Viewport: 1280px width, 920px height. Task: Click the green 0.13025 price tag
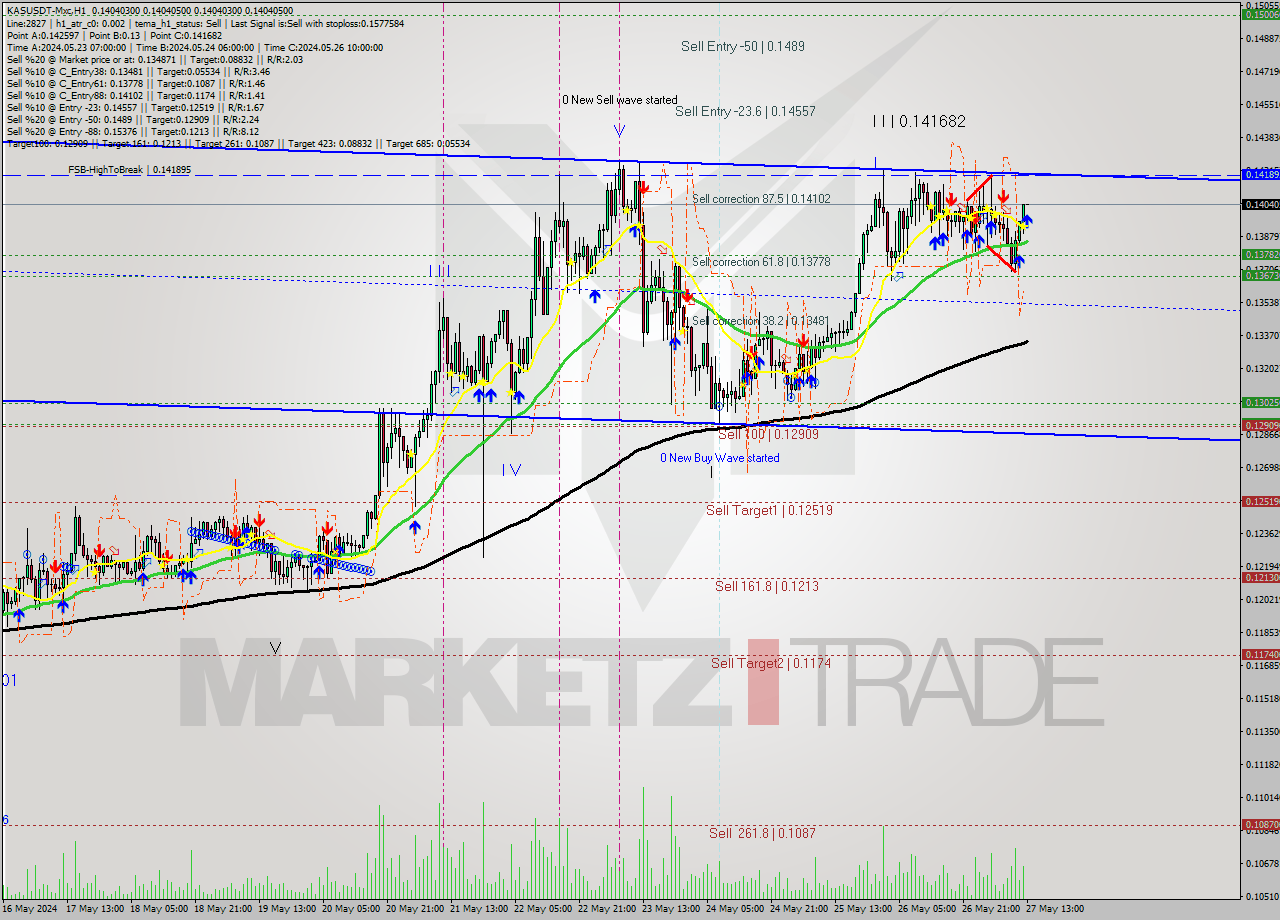coord(1260,402)
